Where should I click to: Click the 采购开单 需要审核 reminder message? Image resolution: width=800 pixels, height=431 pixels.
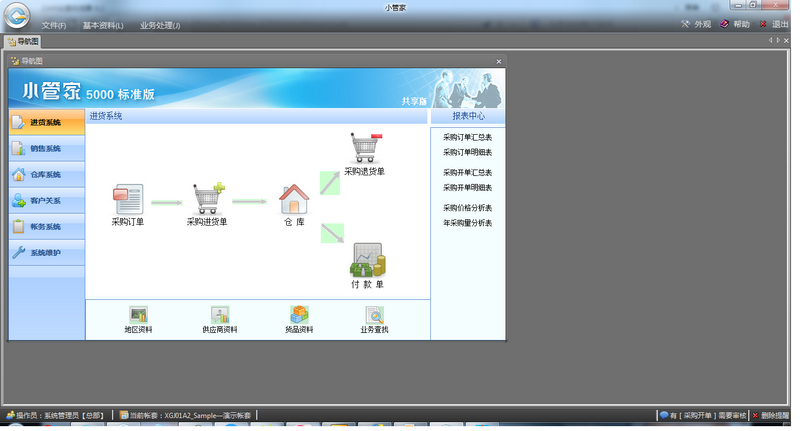703,416
